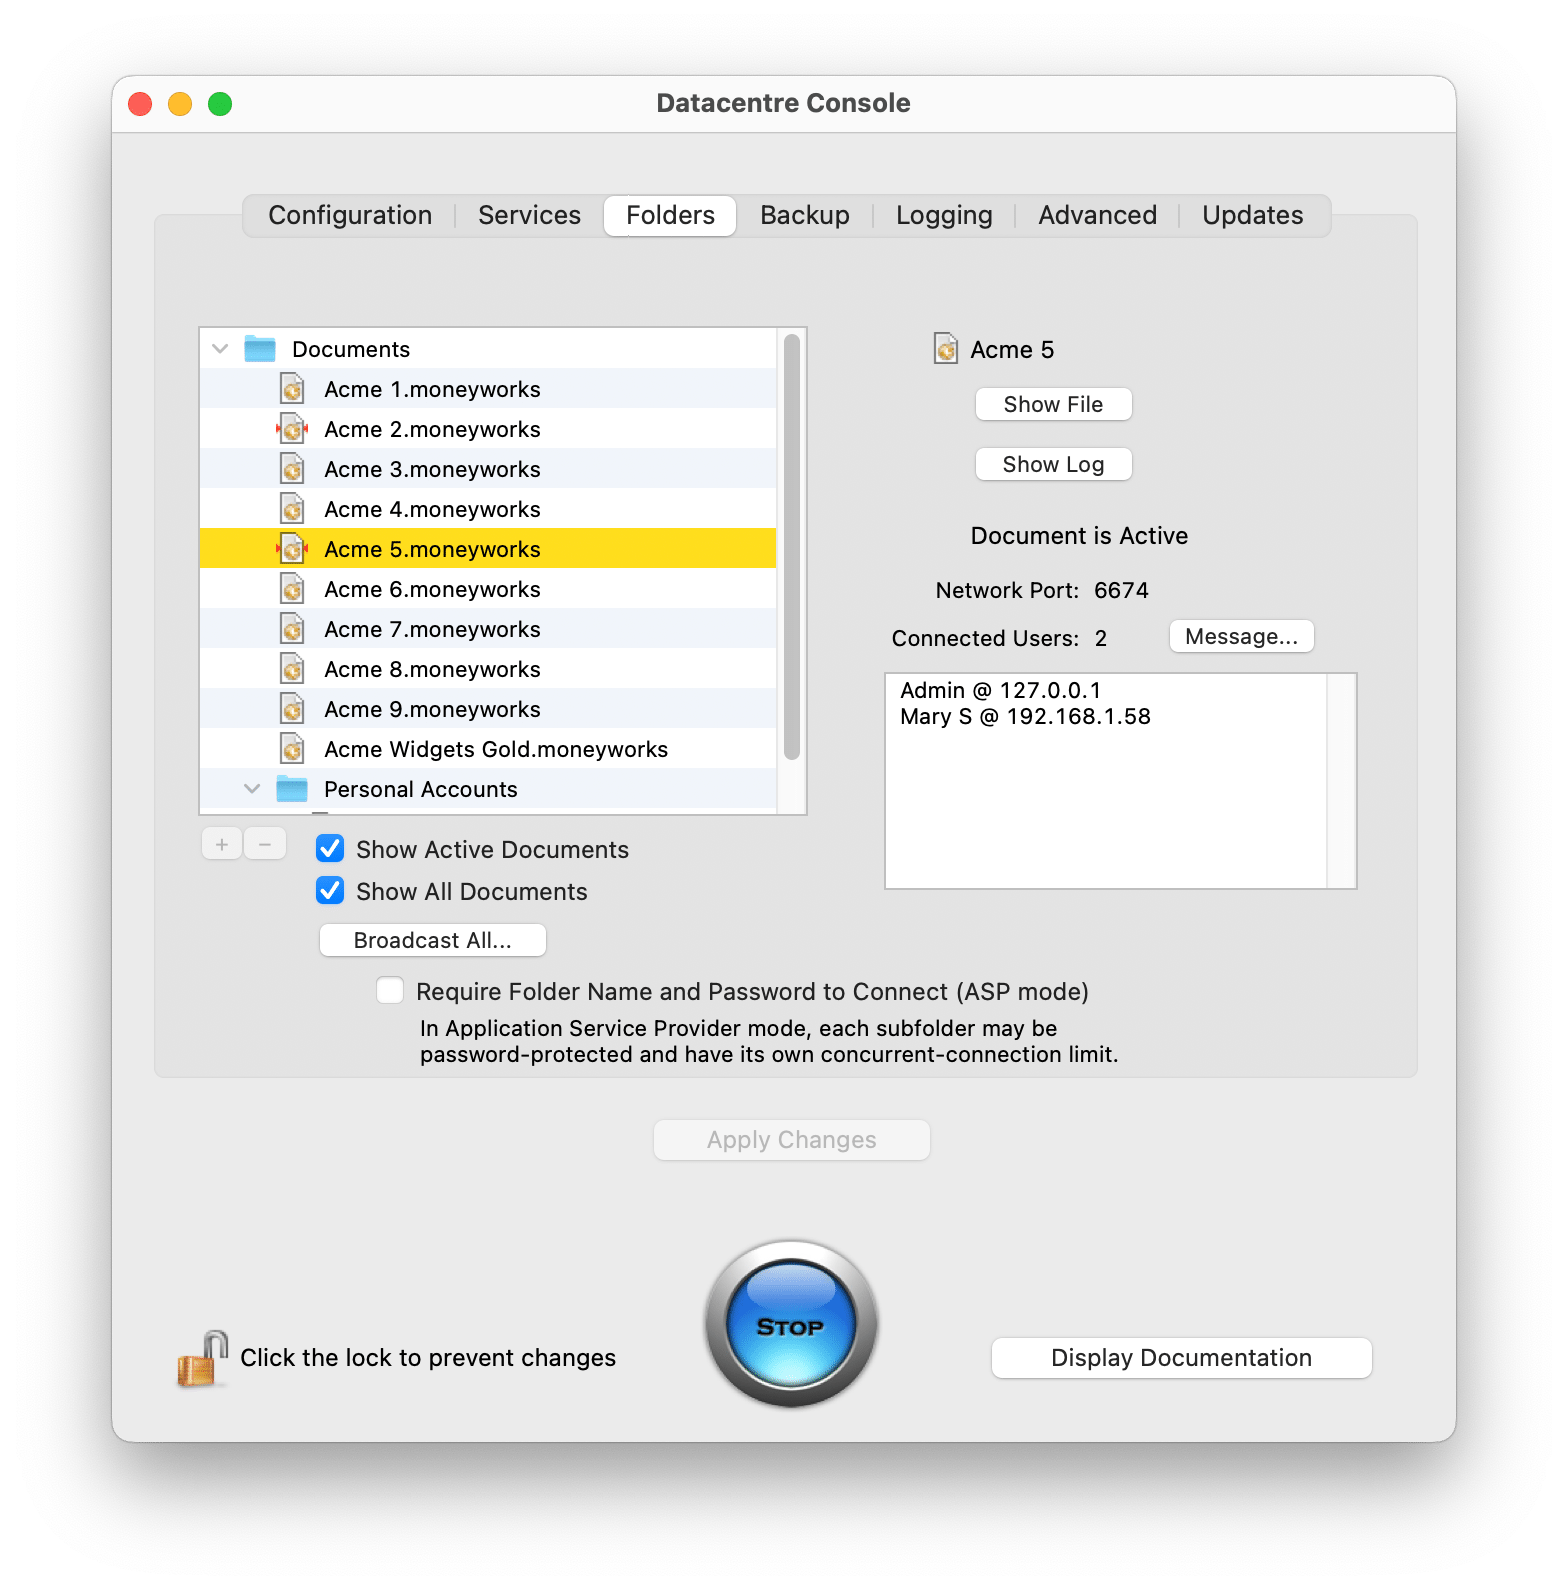This screenshot has width=1568, height=1590.
Task: Click the document list vertical scrollbar
Action: [x=791, y=547]
